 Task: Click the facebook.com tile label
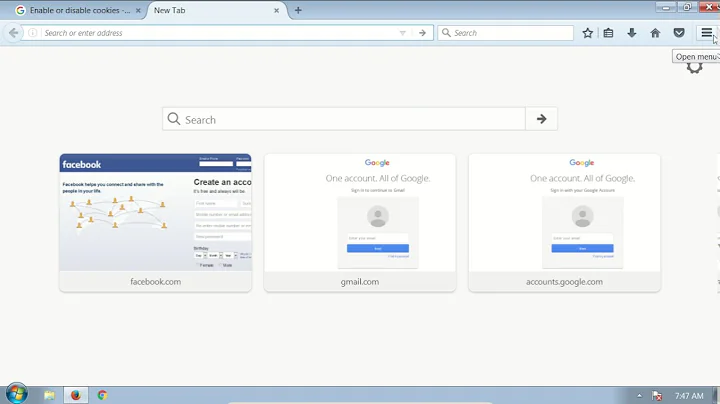pyautogui.click(x=156, y=281)
